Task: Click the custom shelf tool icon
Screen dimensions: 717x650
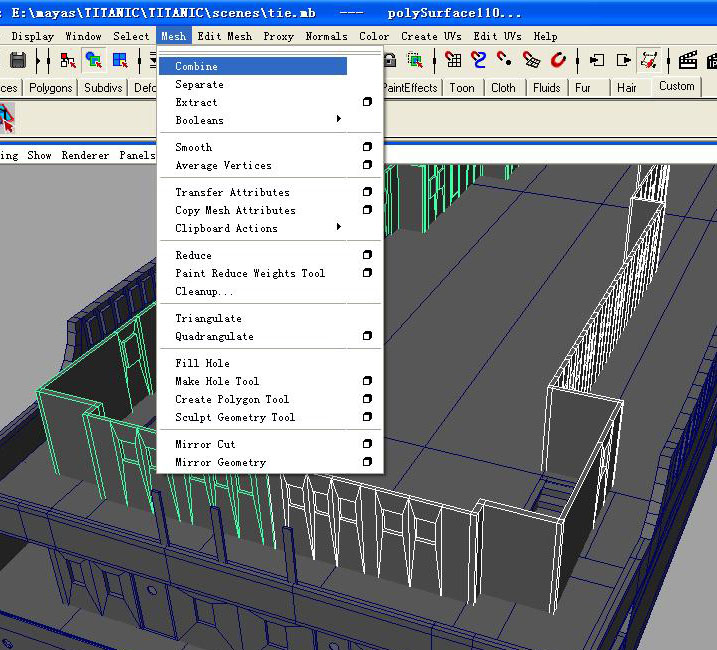Action: pyautogui.click(x=7, y=118)
